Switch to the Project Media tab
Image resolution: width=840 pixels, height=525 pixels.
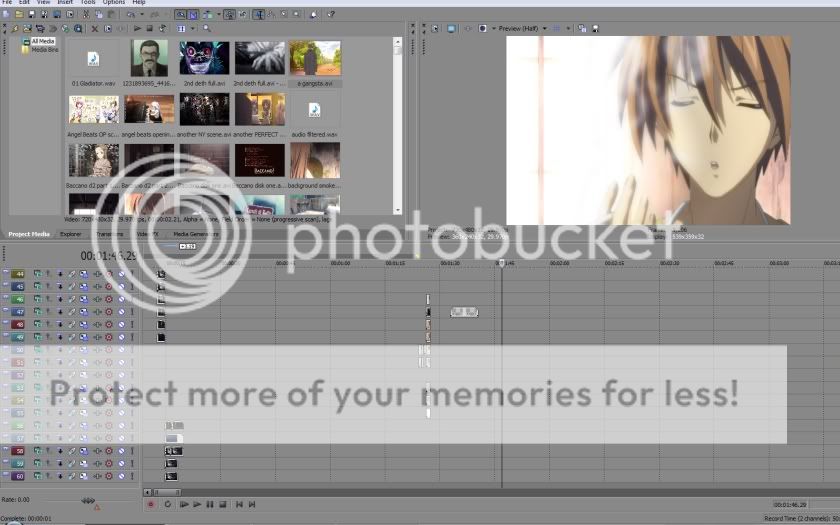[x=29, y=234]
